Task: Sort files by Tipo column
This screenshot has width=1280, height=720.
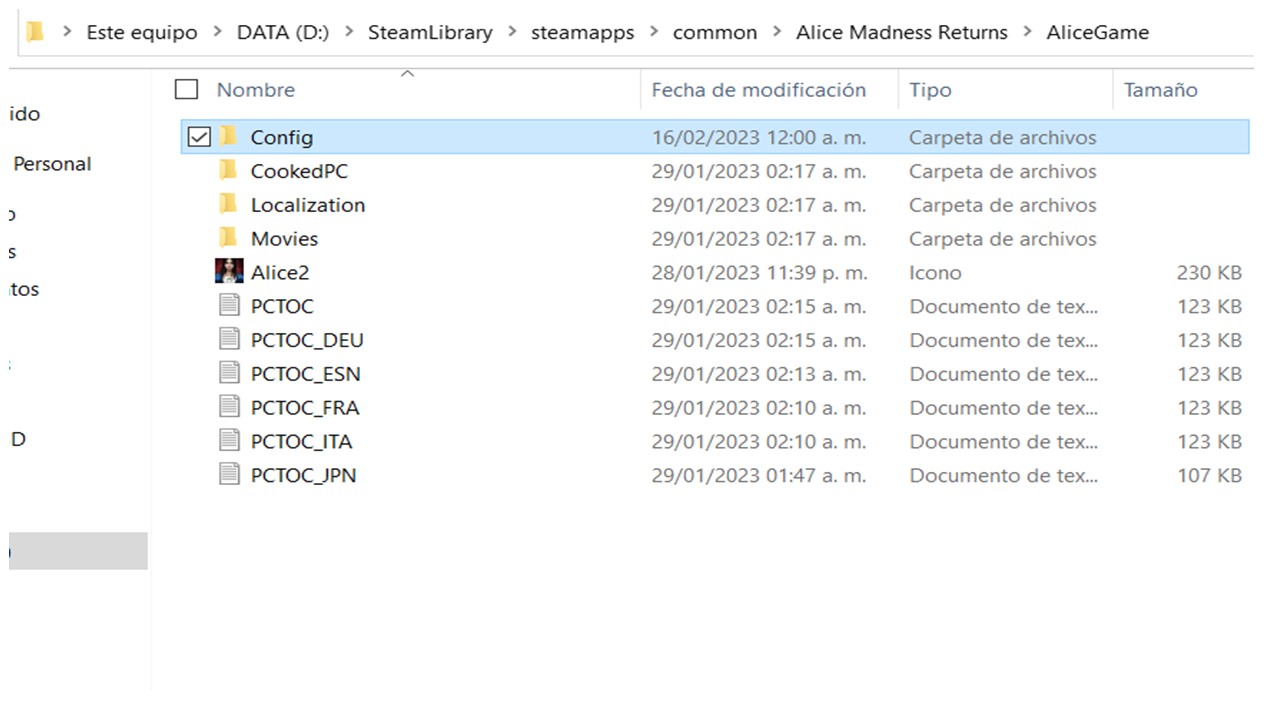Action: coord(930,90)
